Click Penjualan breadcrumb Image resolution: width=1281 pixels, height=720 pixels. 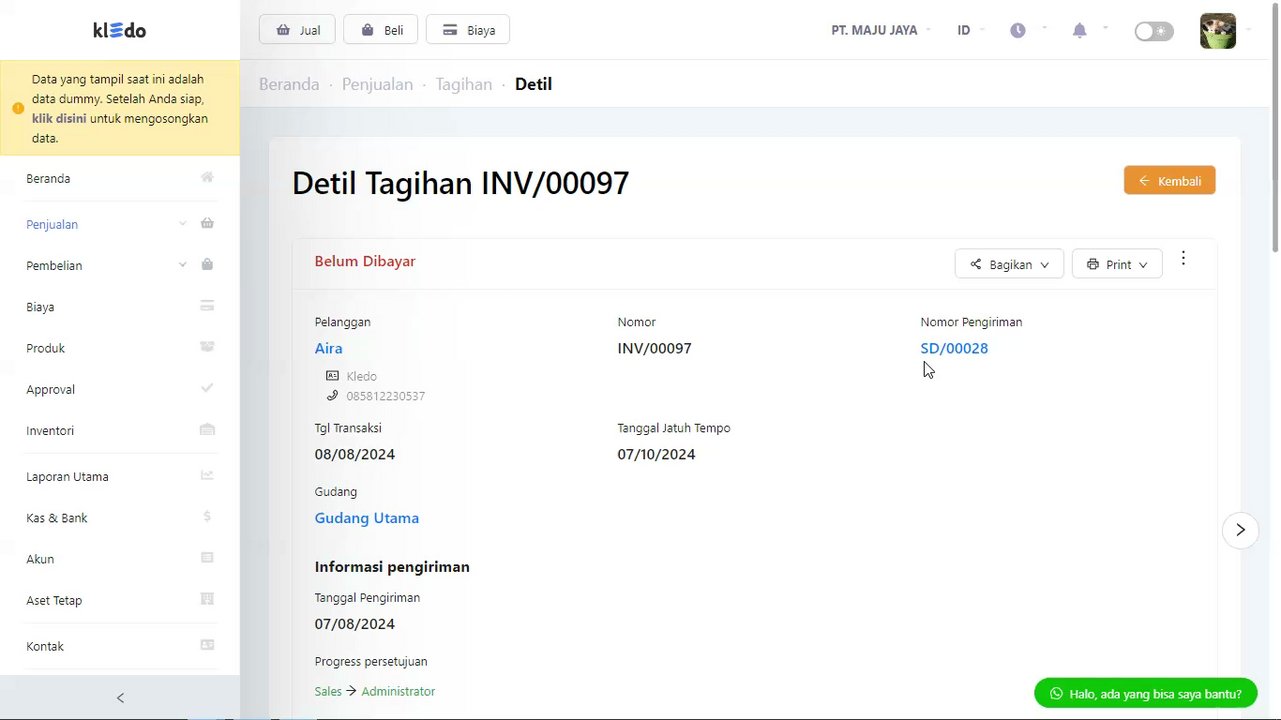377,84
